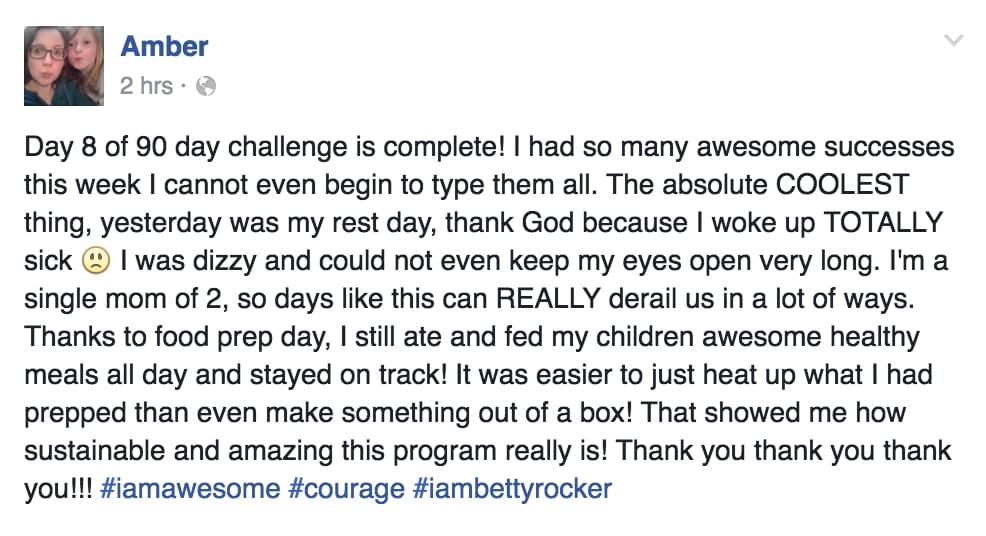Click 'you!!!' before the hashtags

tap(58, 489)
